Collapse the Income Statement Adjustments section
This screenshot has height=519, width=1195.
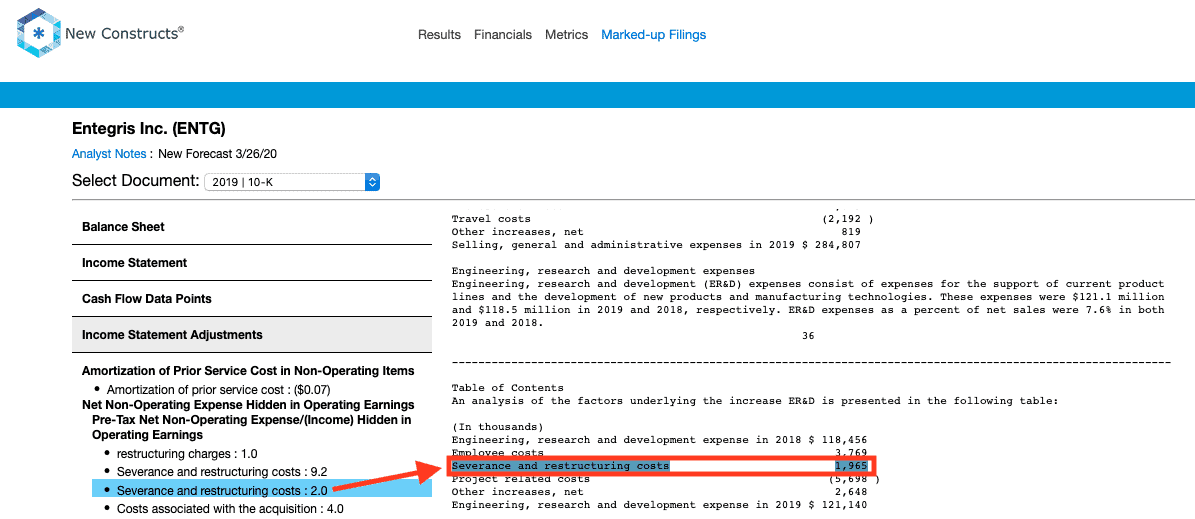pos(252,335)
